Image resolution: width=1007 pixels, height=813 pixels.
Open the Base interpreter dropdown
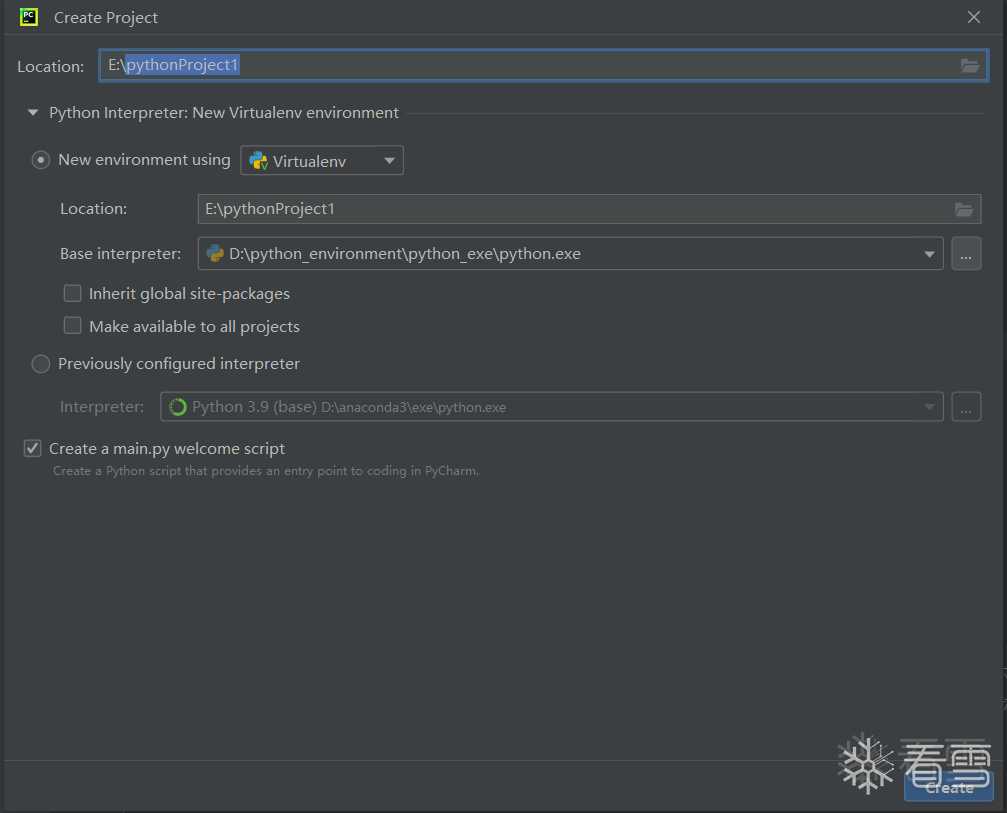tap(570, 254)
